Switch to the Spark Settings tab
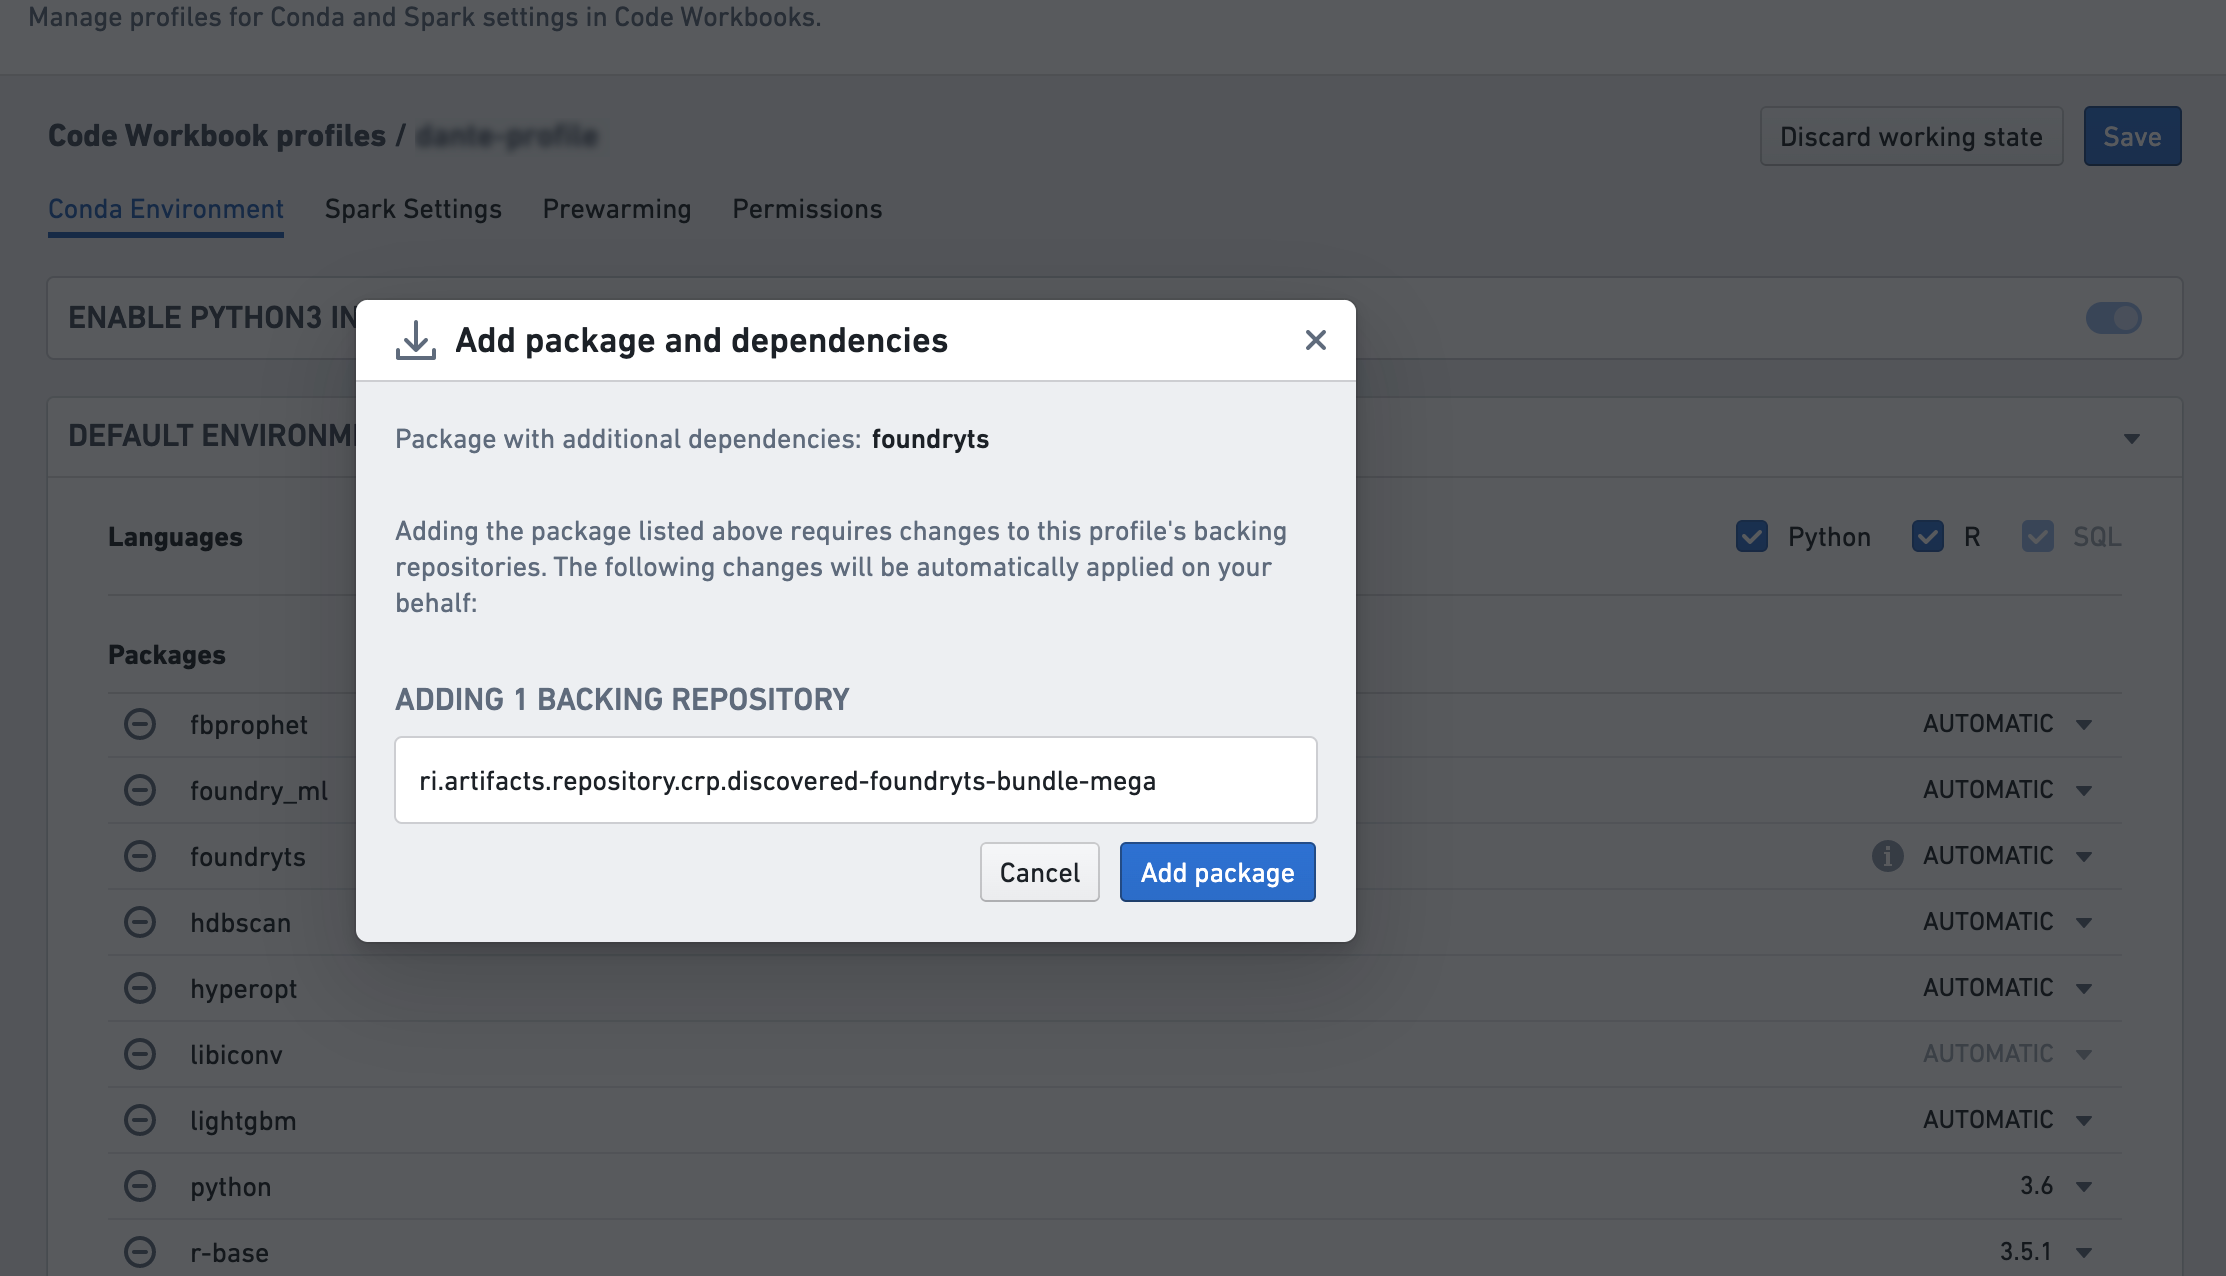Screen dimensions: 2226x1276 point(411,208)
